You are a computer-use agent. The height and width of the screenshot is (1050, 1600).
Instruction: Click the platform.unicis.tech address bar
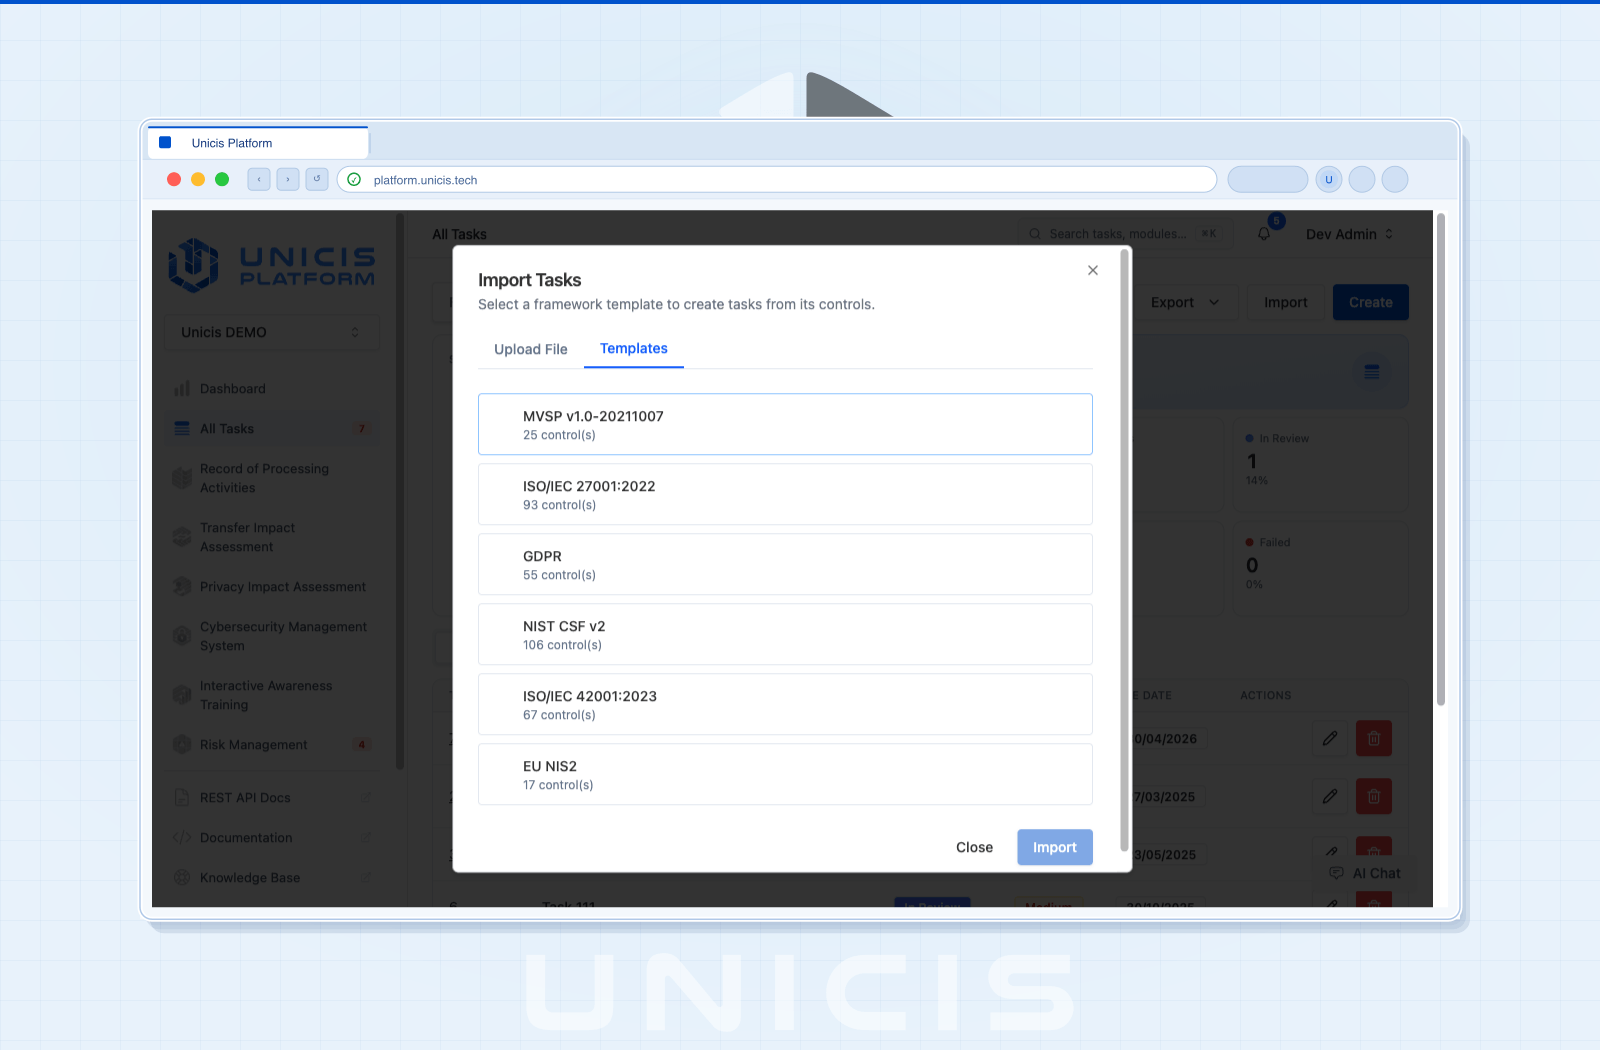[x=777, y=180]
